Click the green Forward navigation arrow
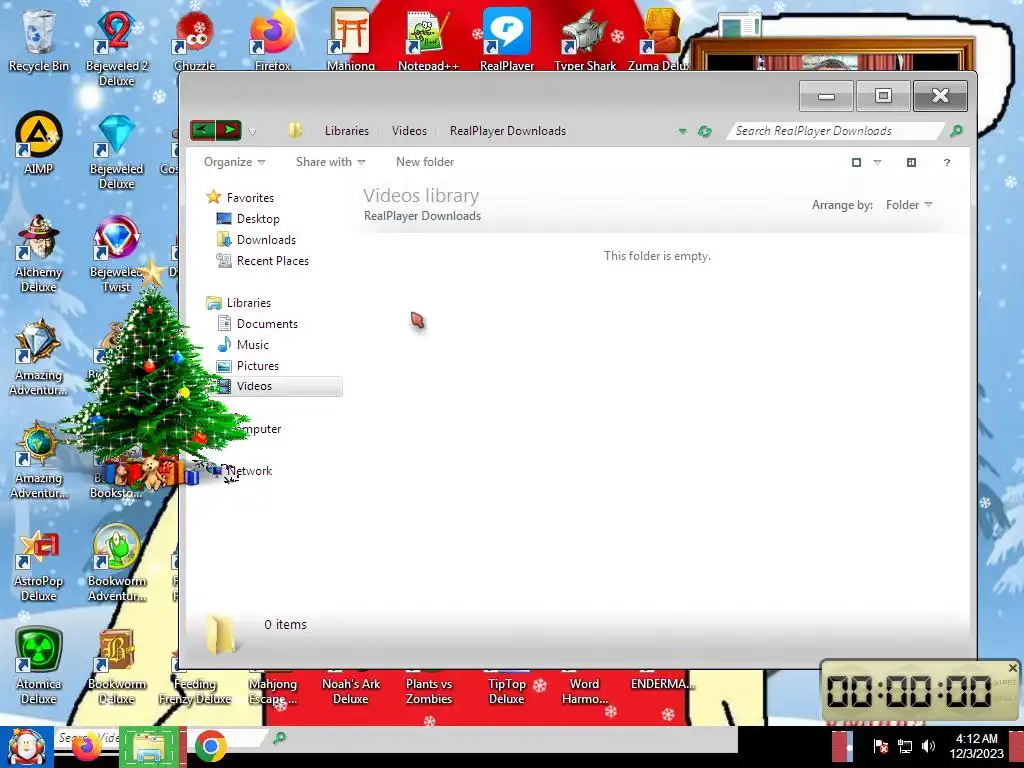Screen dimensions: 1024x768 [x=229, y=130]
